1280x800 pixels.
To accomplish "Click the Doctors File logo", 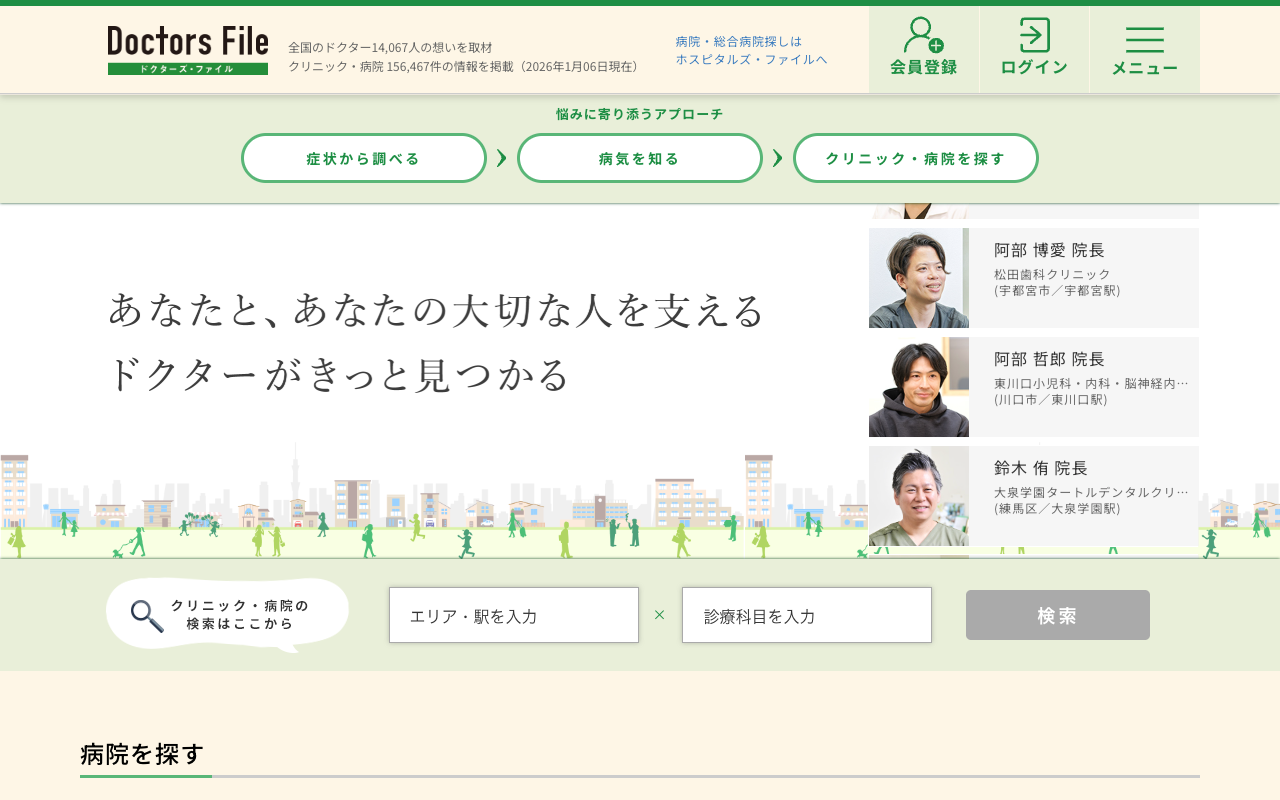I will [x=187, y=43].
